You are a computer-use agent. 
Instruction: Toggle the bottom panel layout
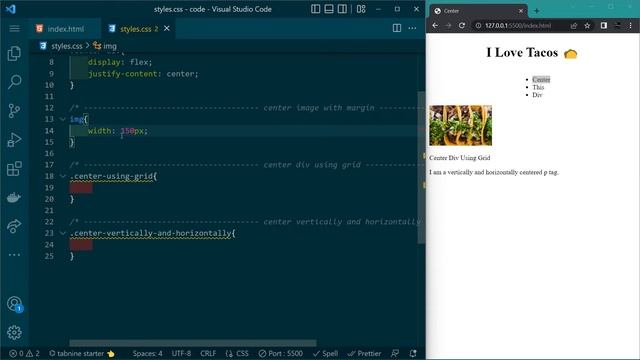329,9
